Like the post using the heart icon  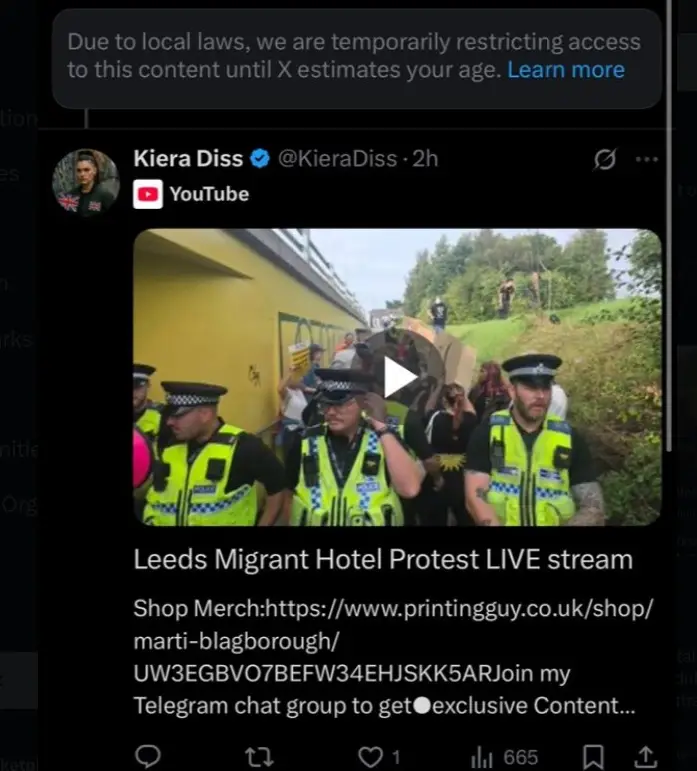371,756
